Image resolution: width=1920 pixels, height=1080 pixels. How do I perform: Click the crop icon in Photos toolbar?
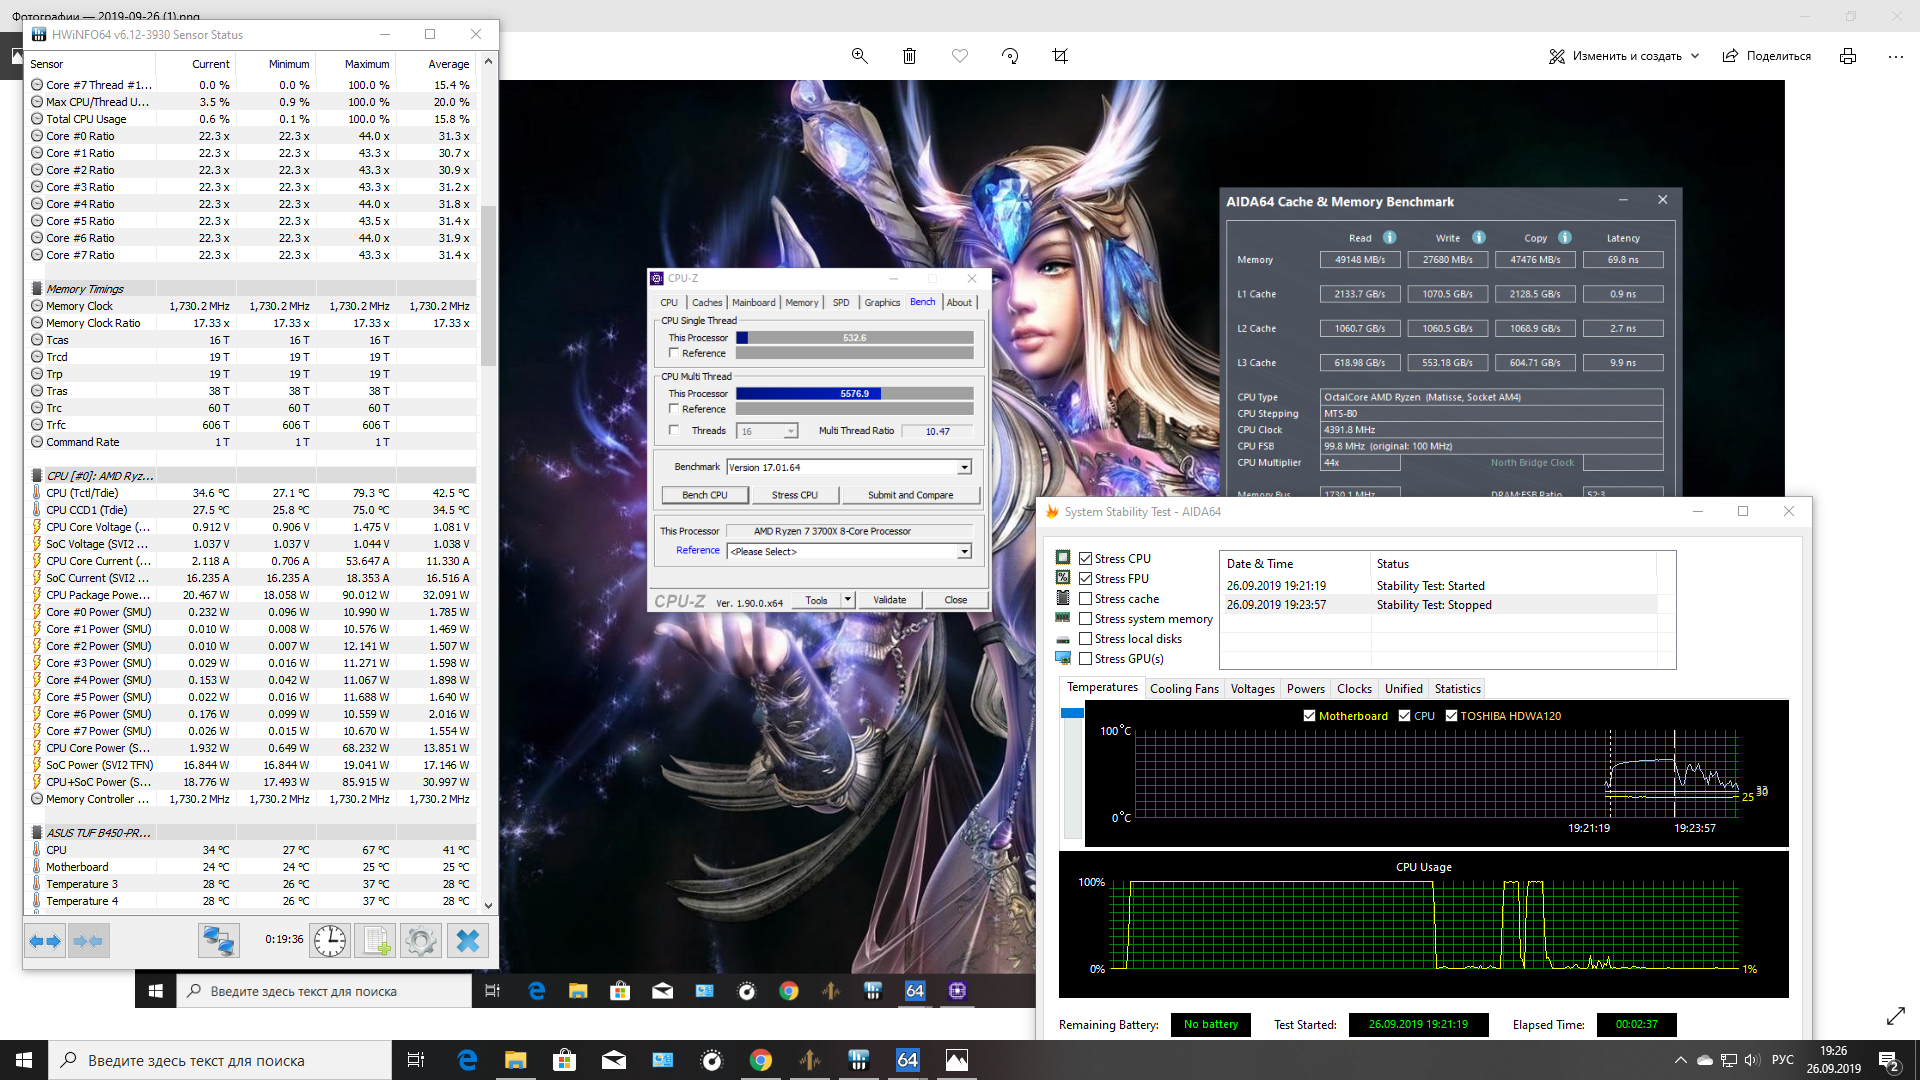[1060, 56]
